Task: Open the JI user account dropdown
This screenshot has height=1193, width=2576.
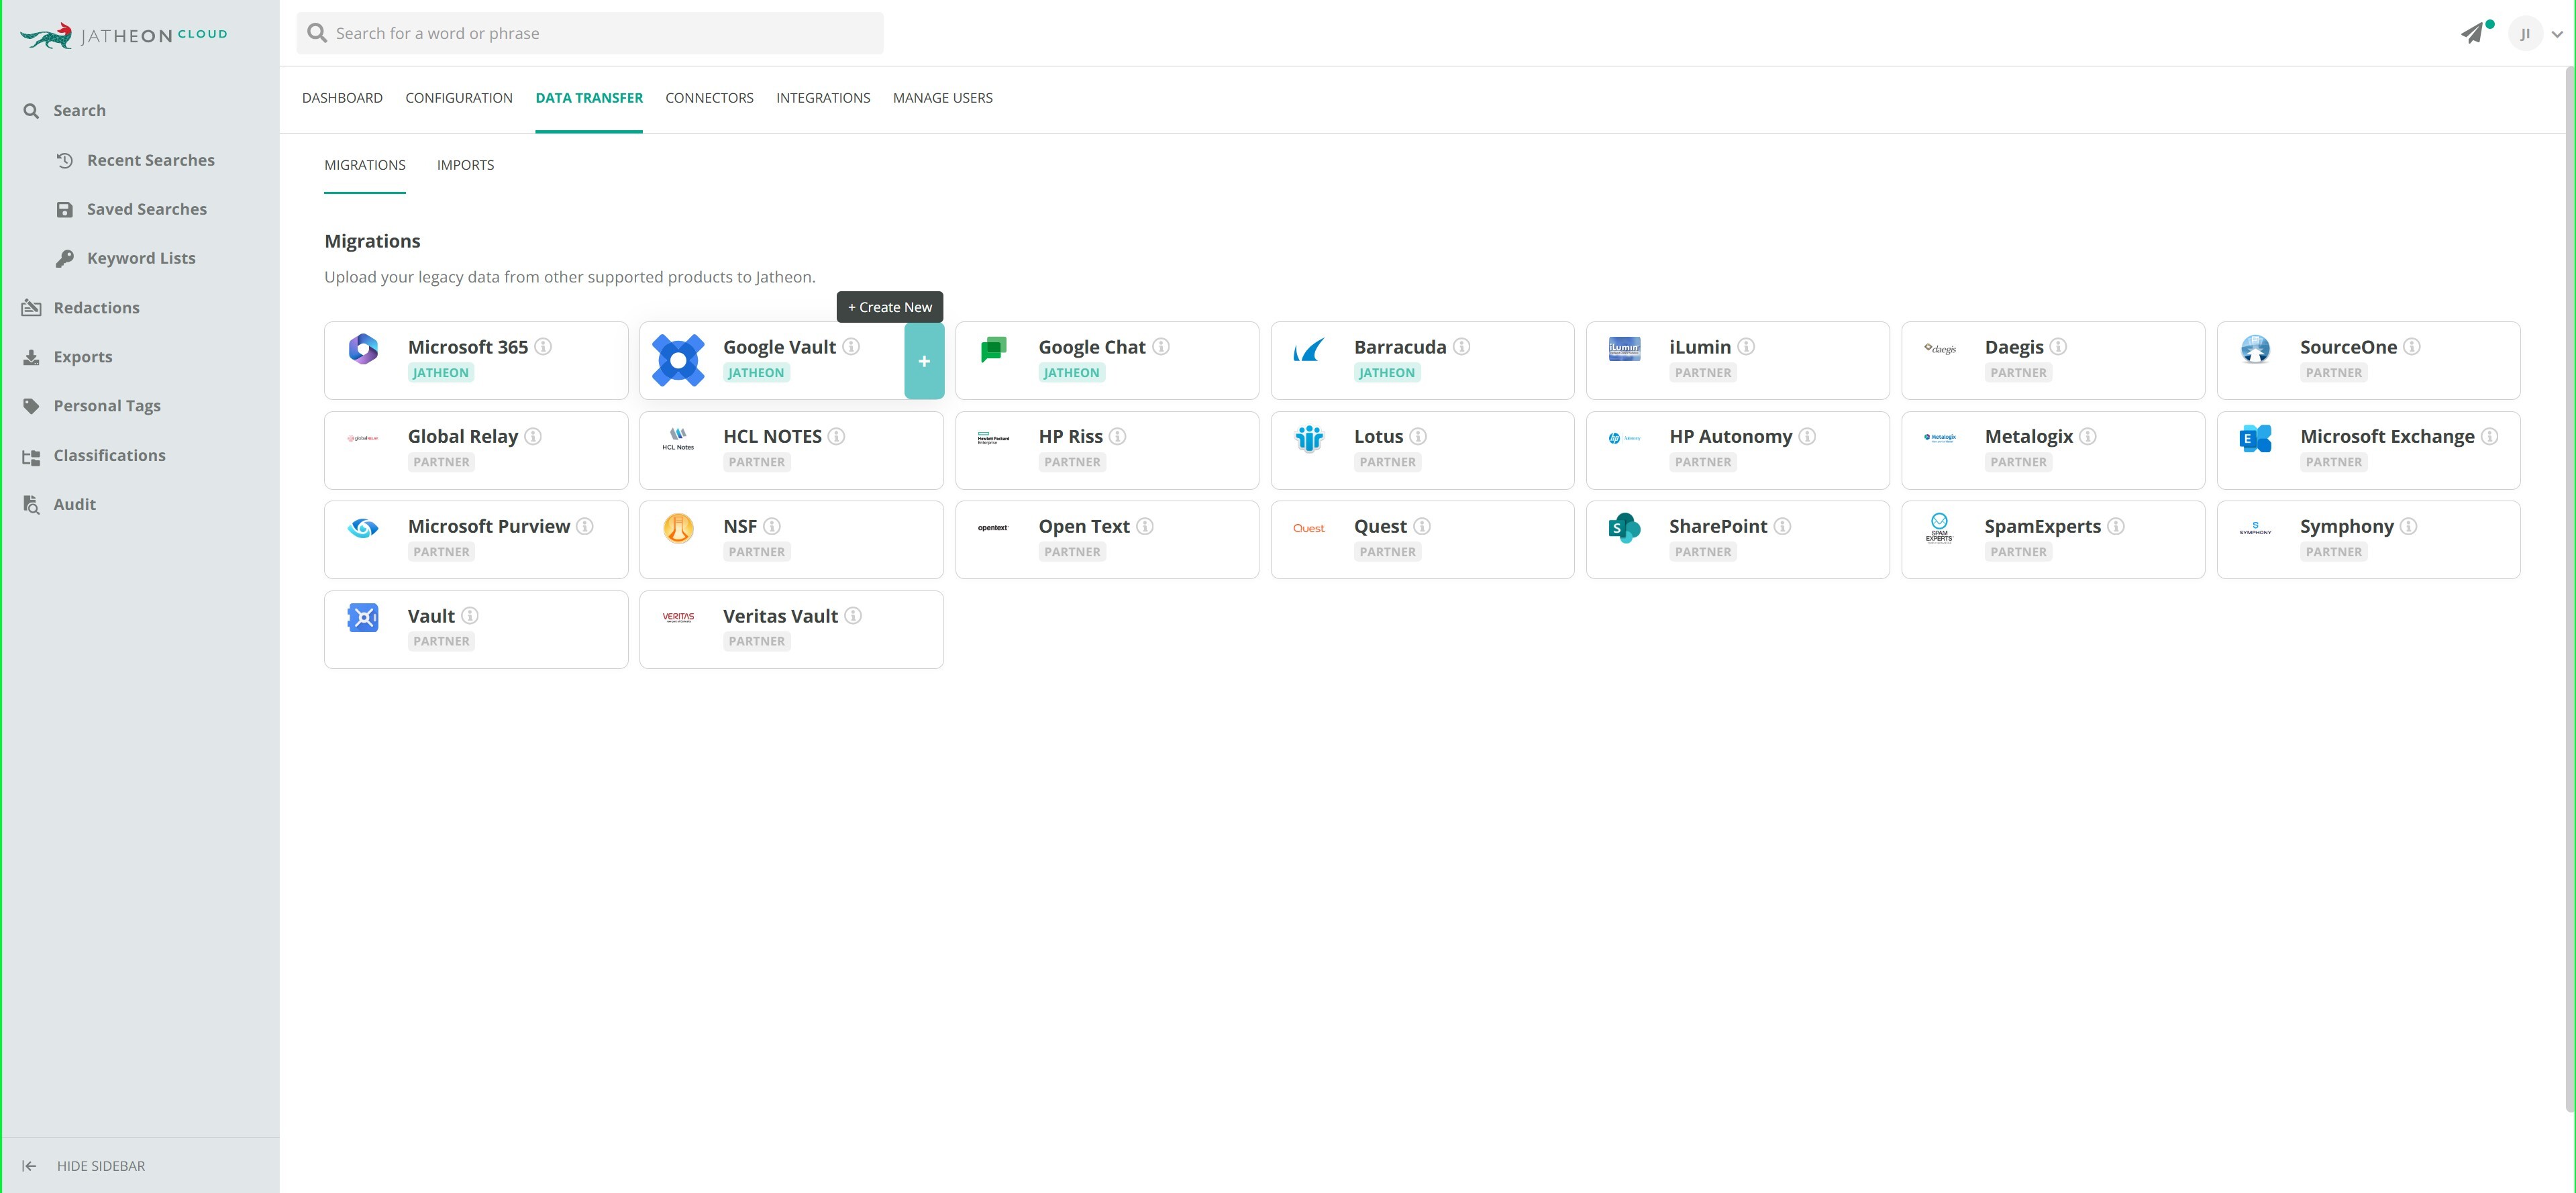Action: point(2537,33)
